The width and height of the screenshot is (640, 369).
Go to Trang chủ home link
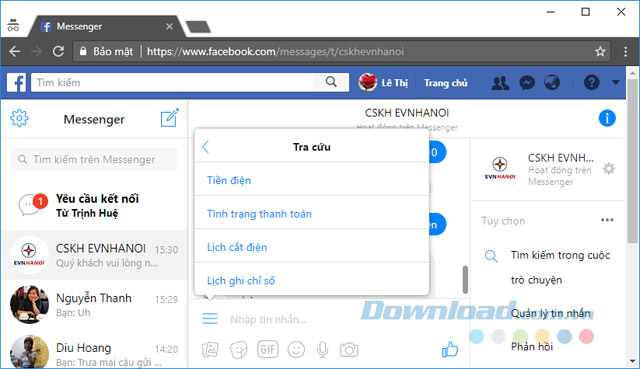point(446,83)
